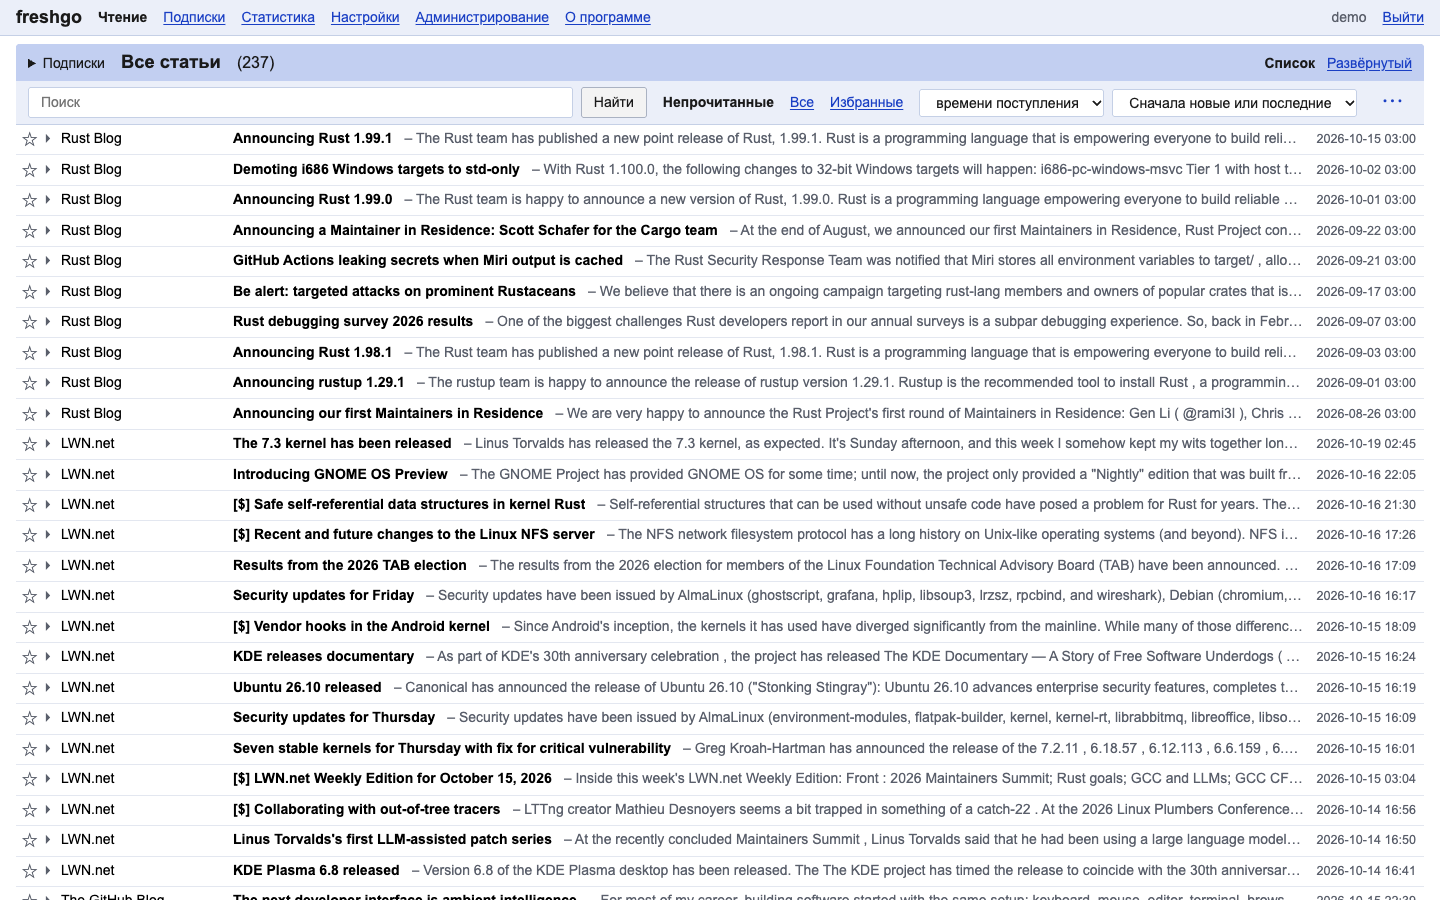Star 'Linus Torvalds's first LLM-assisted patch series'
1440x900 pixels.
tap(30, 840)
